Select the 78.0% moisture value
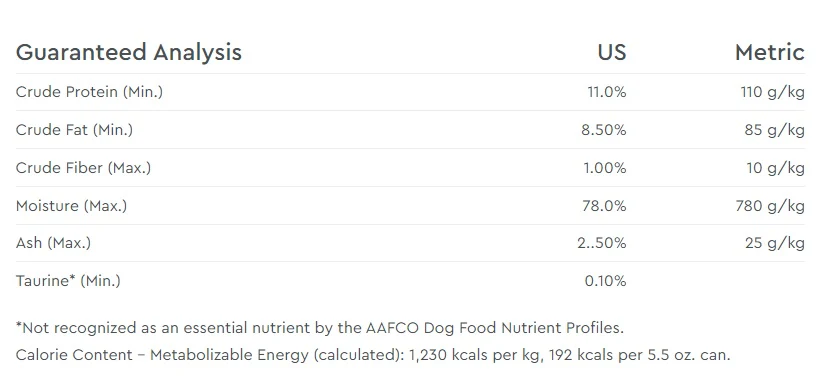 tap(604, 206)
